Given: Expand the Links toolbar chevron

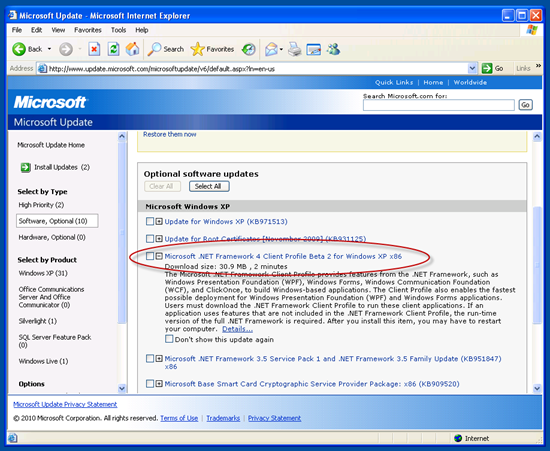Looking at the screenshot, I should click(x=538, y=66).
